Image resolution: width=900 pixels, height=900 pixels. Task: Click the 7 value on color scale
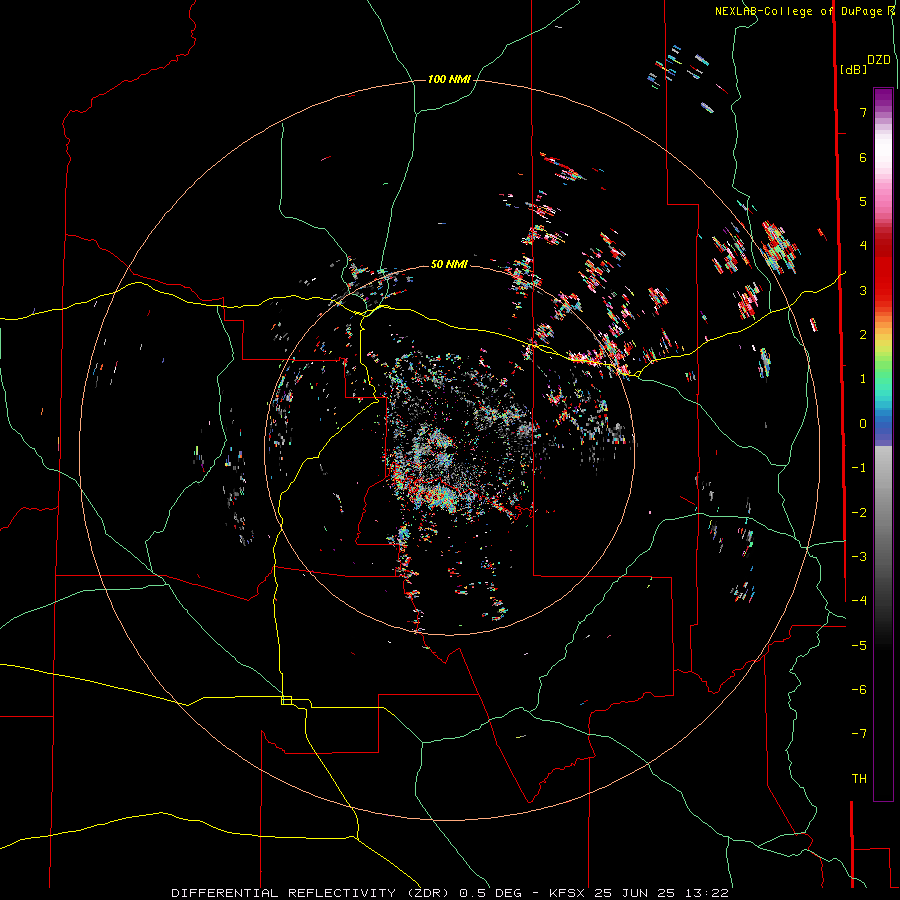pyautogui.click(x=863, y=112)
